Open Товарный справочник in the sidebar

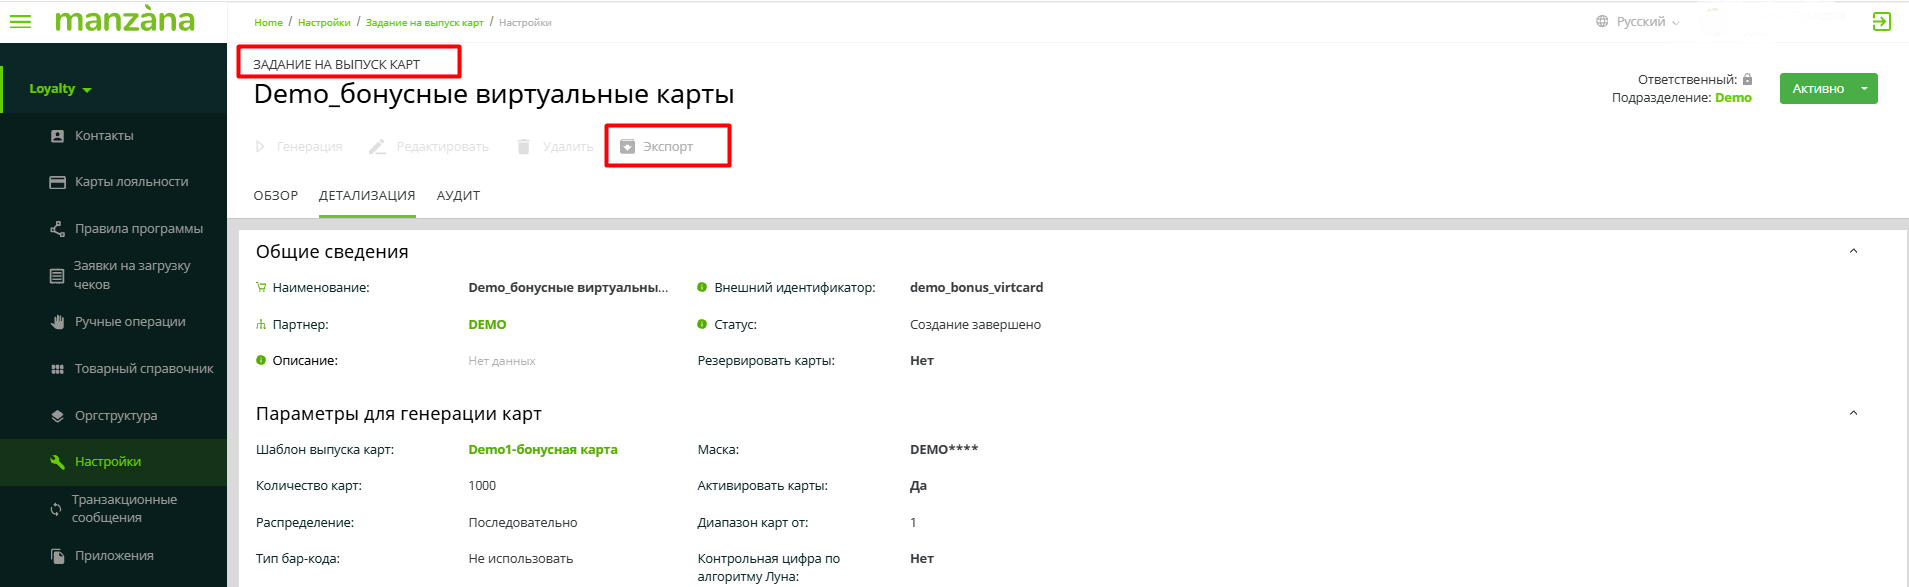point(144,369)
